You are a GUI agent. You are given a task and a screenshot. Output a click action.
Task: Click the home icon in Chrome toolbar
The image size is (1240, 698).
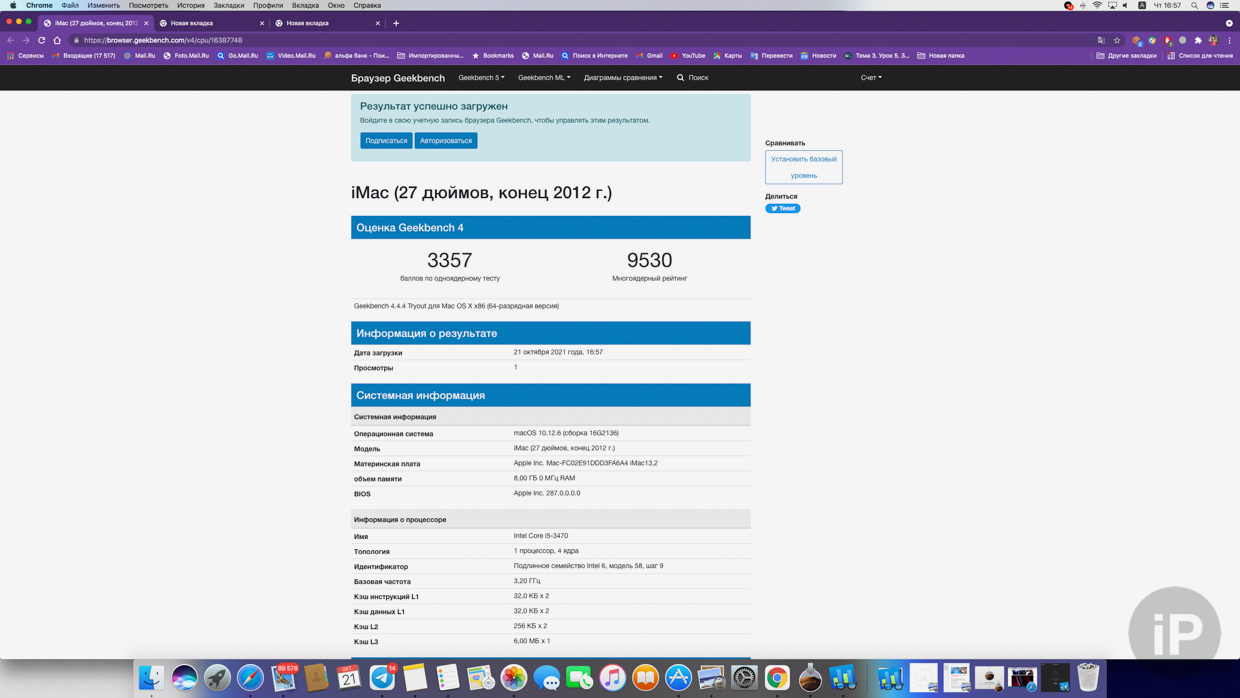pos(57,40)
